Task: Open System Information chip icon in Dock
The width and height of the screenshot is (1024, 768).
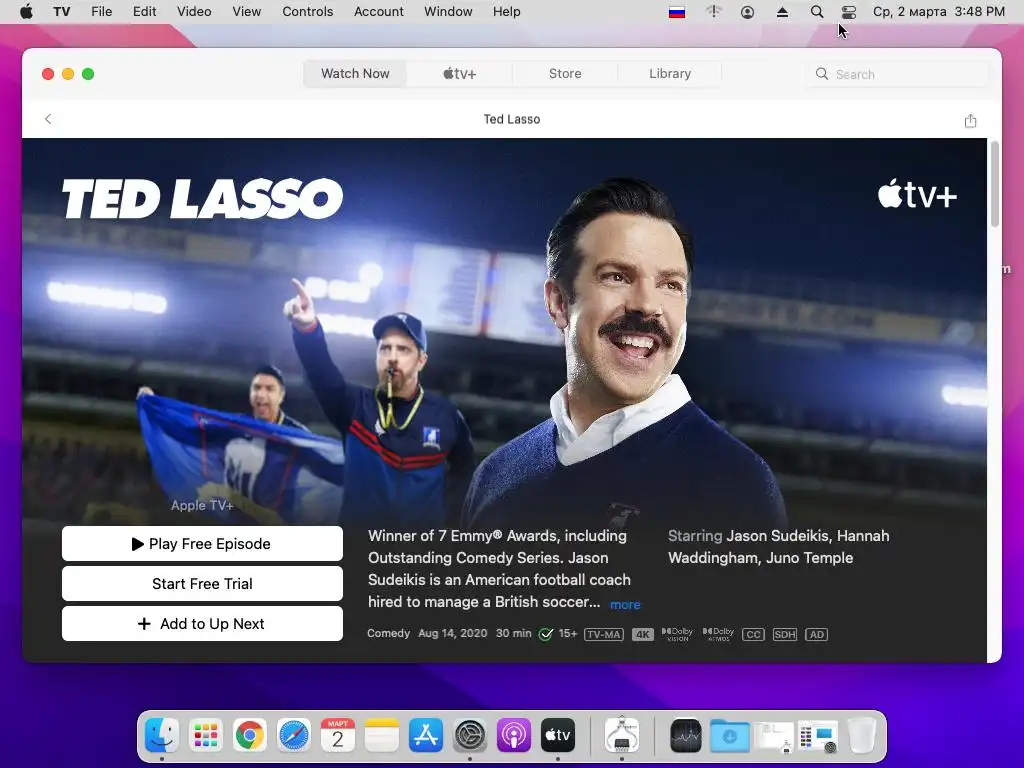Action: 622,736
